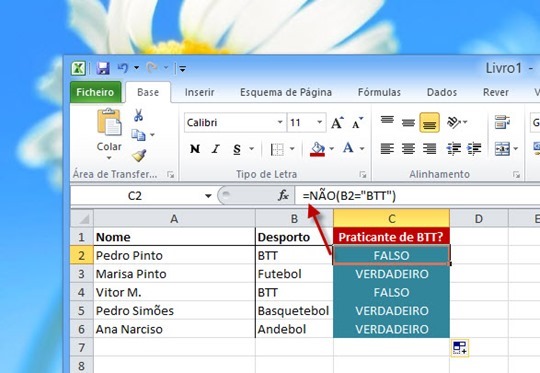Activate the Format Painter brush
Screen dimensions: 540x373
click(139, 156)
